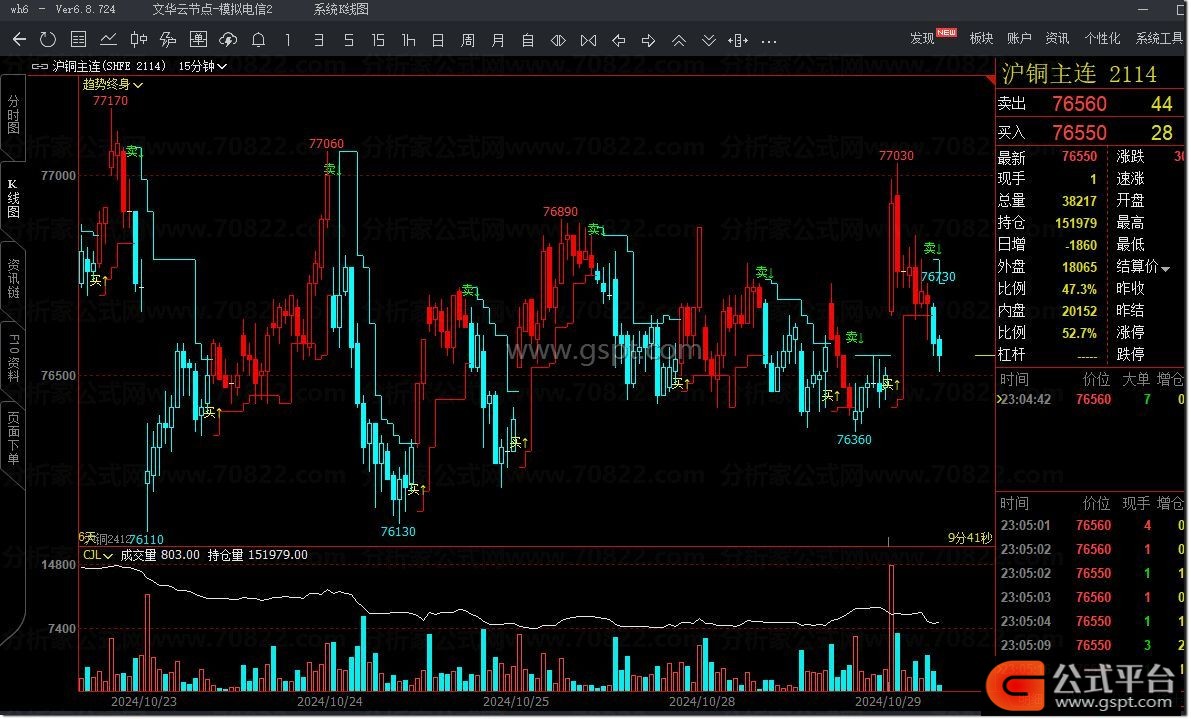Open the more options ellipsis icon
This screenshot has height=719, width=1191.
tap(769, 41)
